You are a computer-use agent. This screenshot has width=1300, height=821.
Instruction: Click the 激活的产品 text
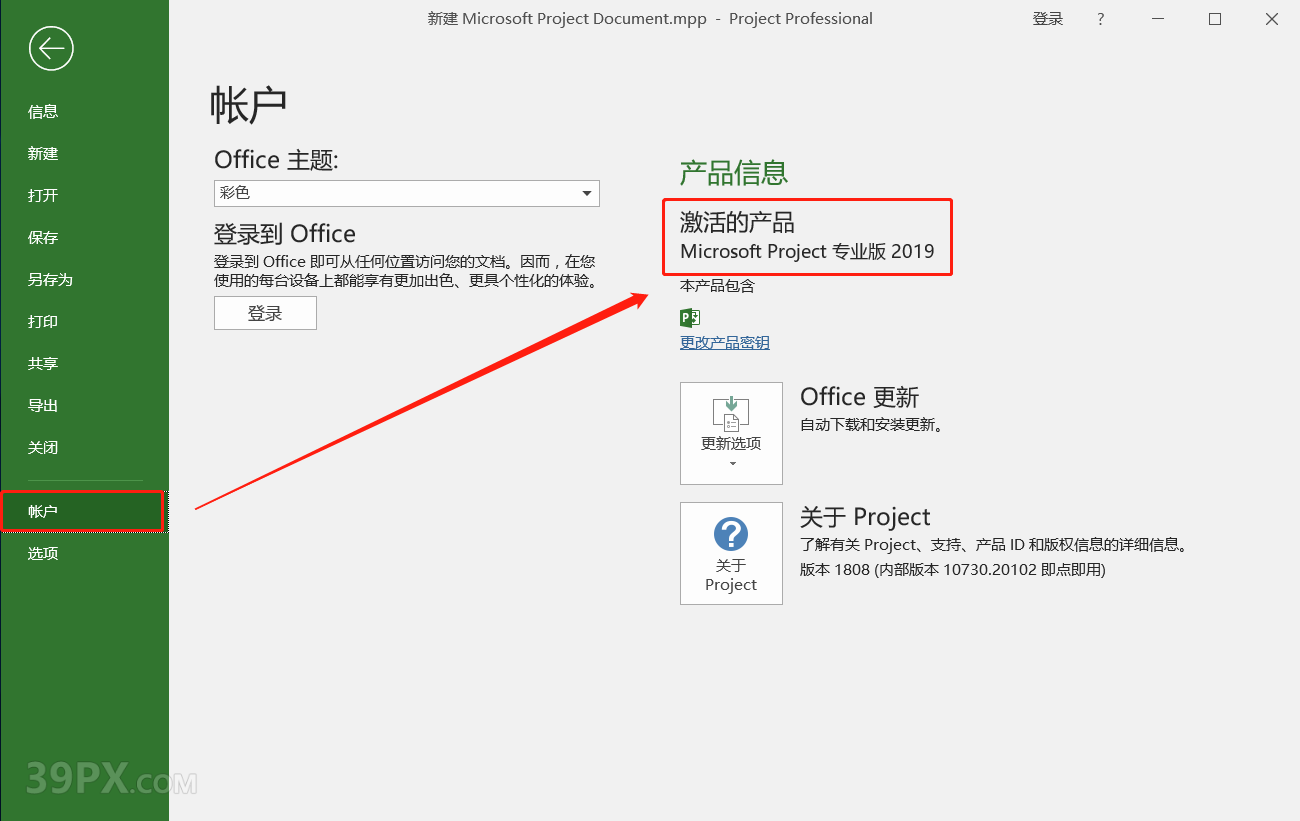coord(737,221)
